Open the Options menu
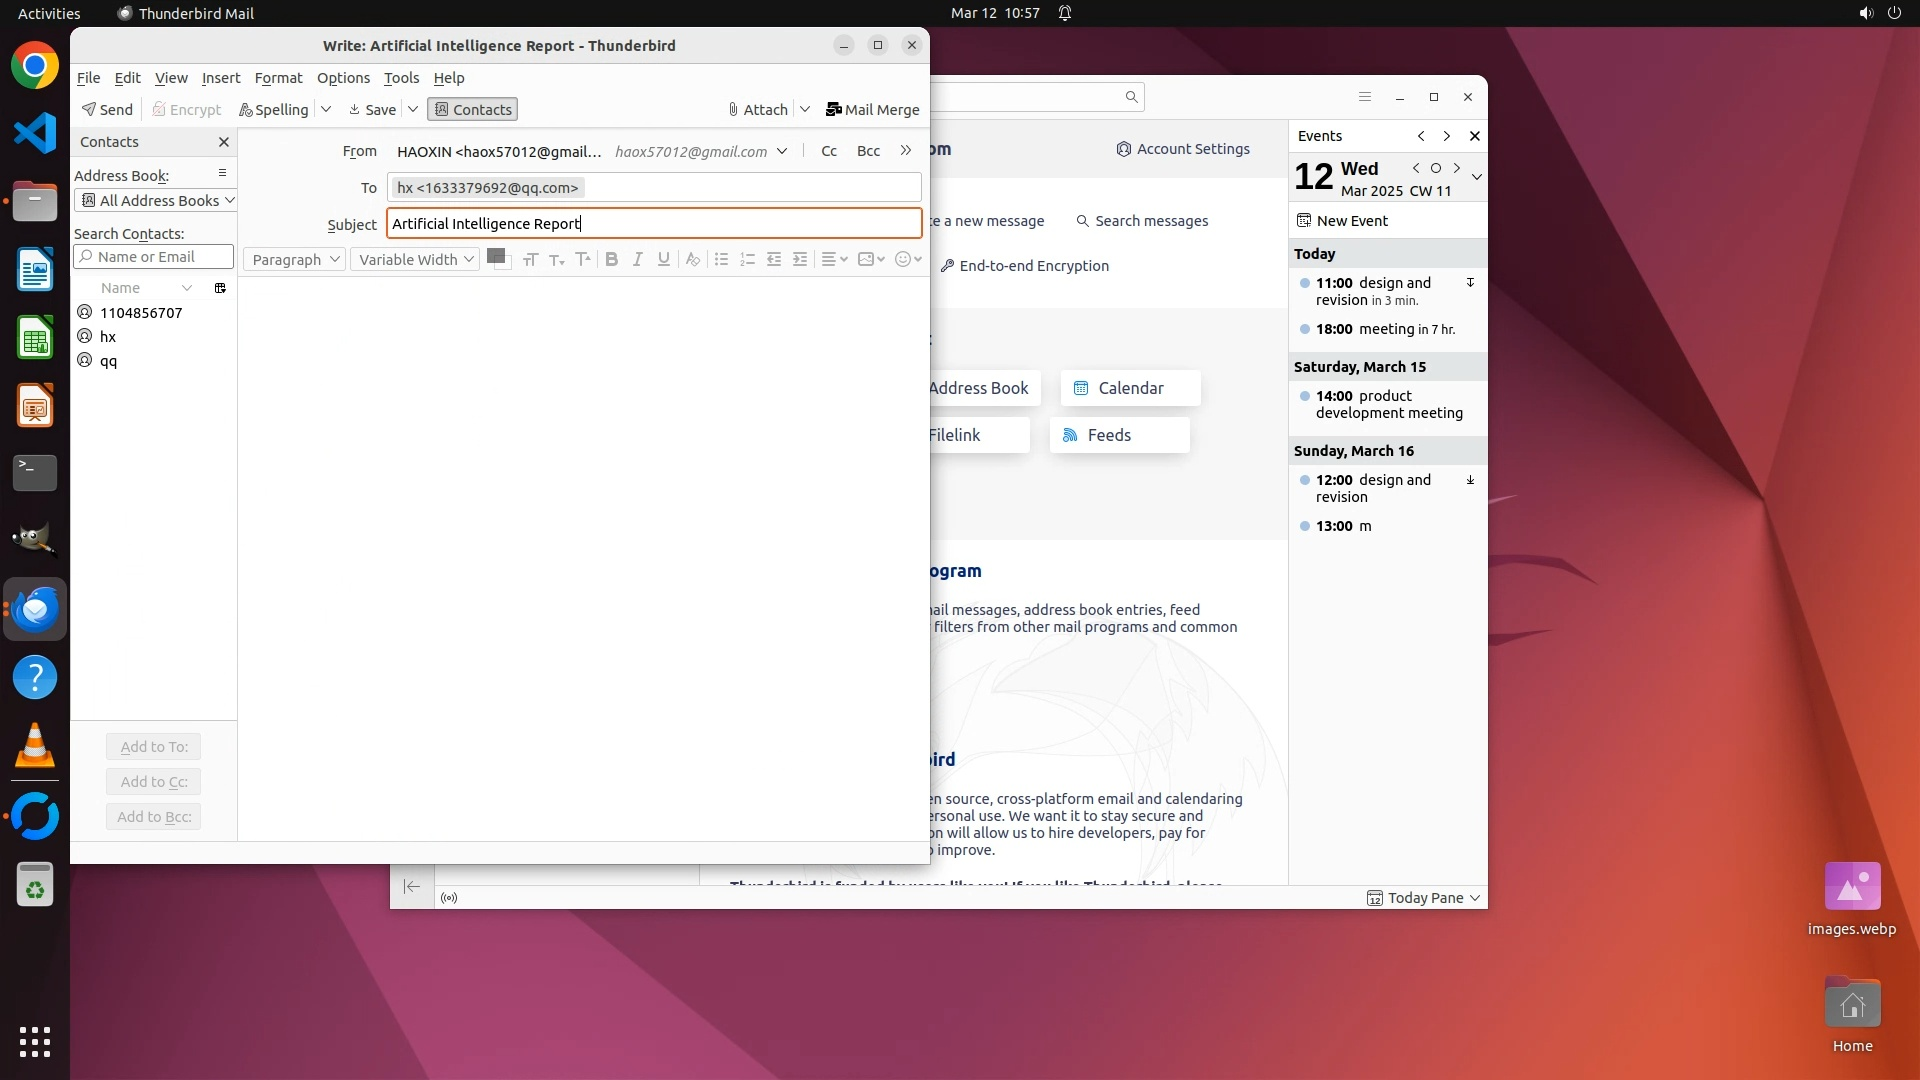 [x=343, y=78]
